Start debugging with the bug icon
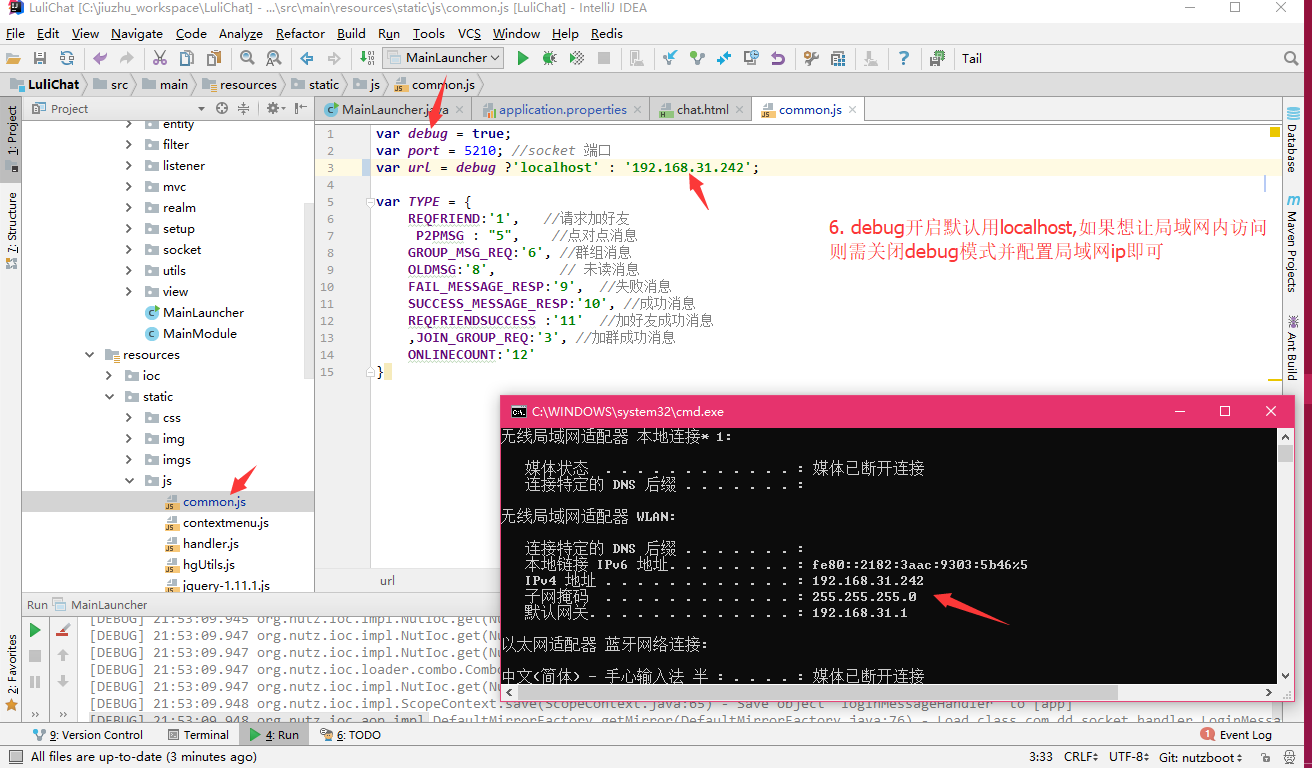The height and width of the screenshot is (768, 1312). click(549, 58)
